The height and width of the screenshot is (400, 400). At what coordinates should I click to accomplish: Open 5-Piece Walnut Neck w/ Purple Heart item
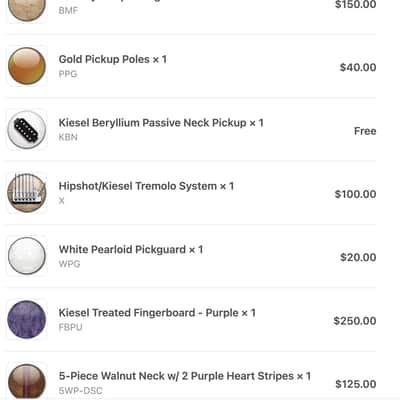click(185, 376)
